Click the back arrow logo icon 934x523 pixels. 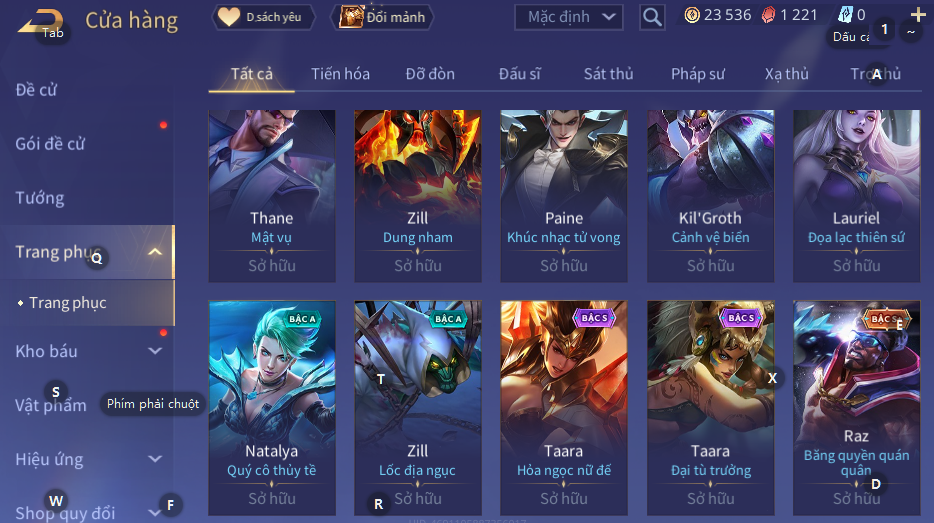pyautogui.click(x=41, y=23)
